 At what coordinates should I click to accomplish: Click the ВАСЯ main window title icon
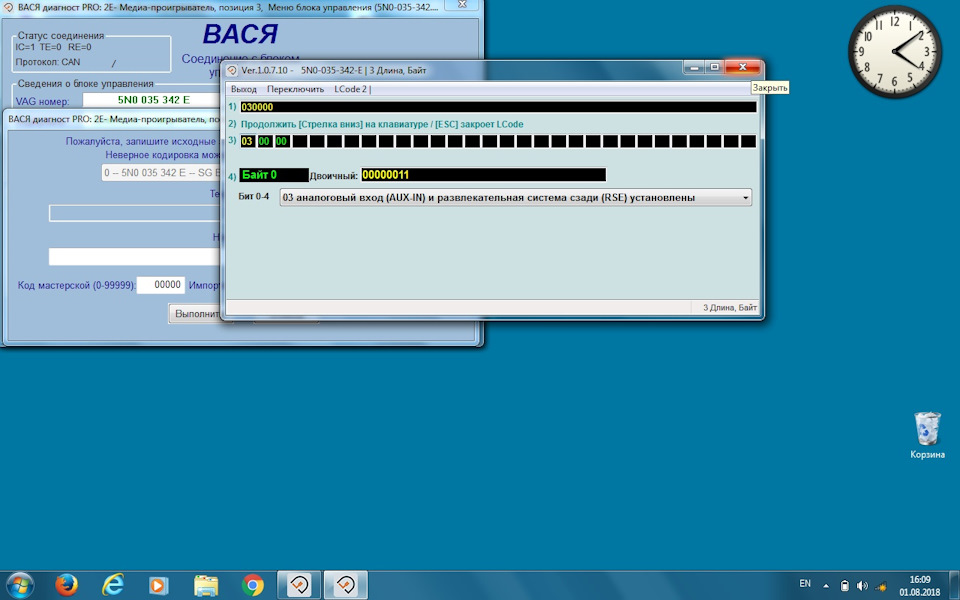(8, 7)
